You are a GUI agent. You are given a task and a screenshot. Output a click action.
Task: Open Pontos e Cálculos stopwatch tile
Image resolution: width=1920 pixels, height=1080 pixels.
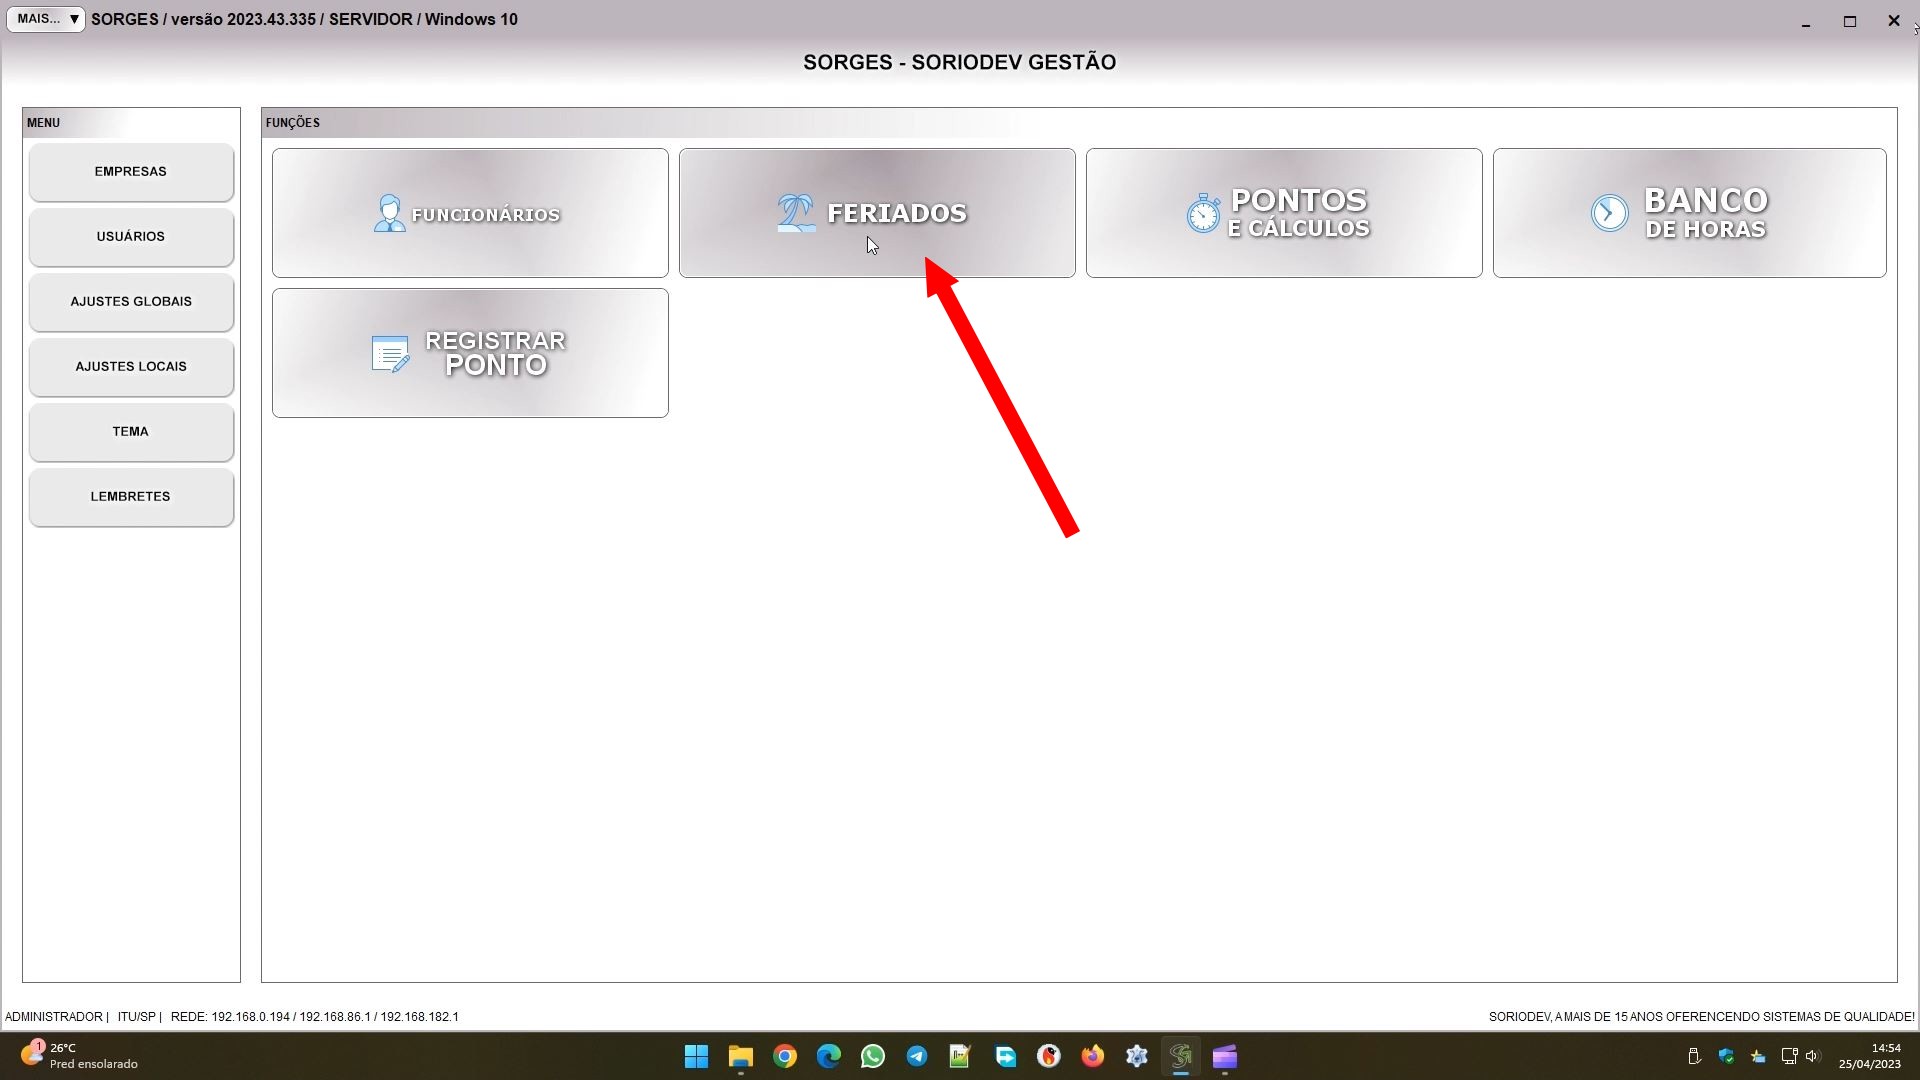click(x=1284, y=213)
